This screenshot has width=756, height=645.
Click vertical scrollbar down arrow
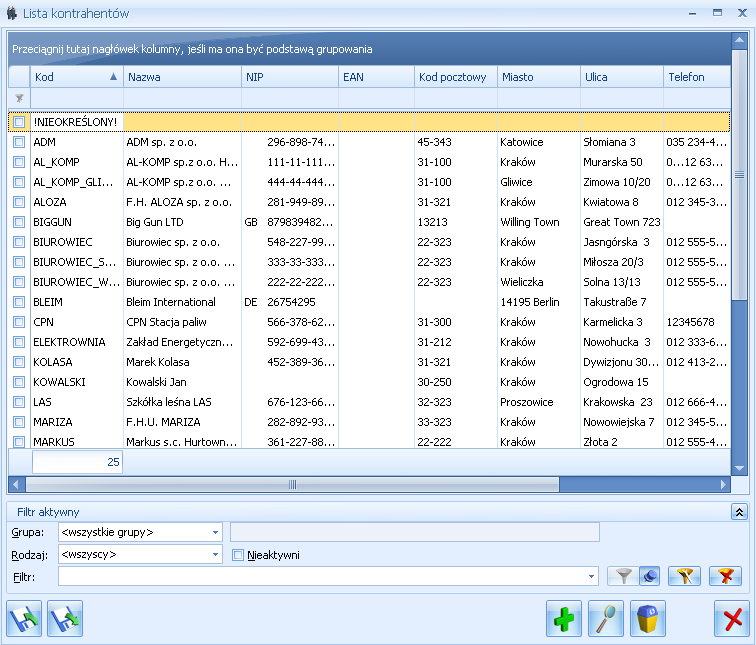[x=739, y=468]
